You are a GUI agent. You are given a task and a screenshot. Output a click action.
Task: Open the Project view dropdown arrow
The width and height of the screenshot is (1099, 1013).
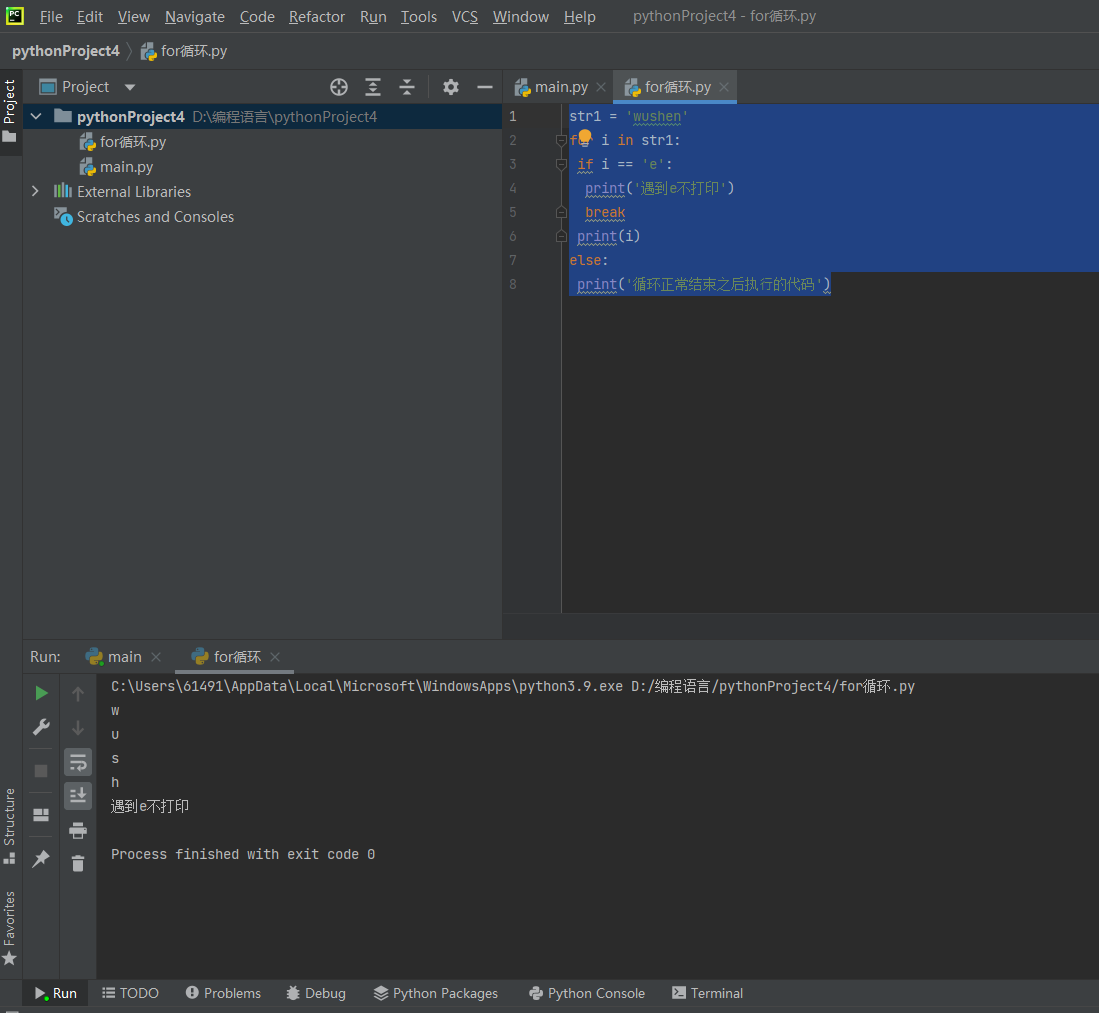point(130,88)
